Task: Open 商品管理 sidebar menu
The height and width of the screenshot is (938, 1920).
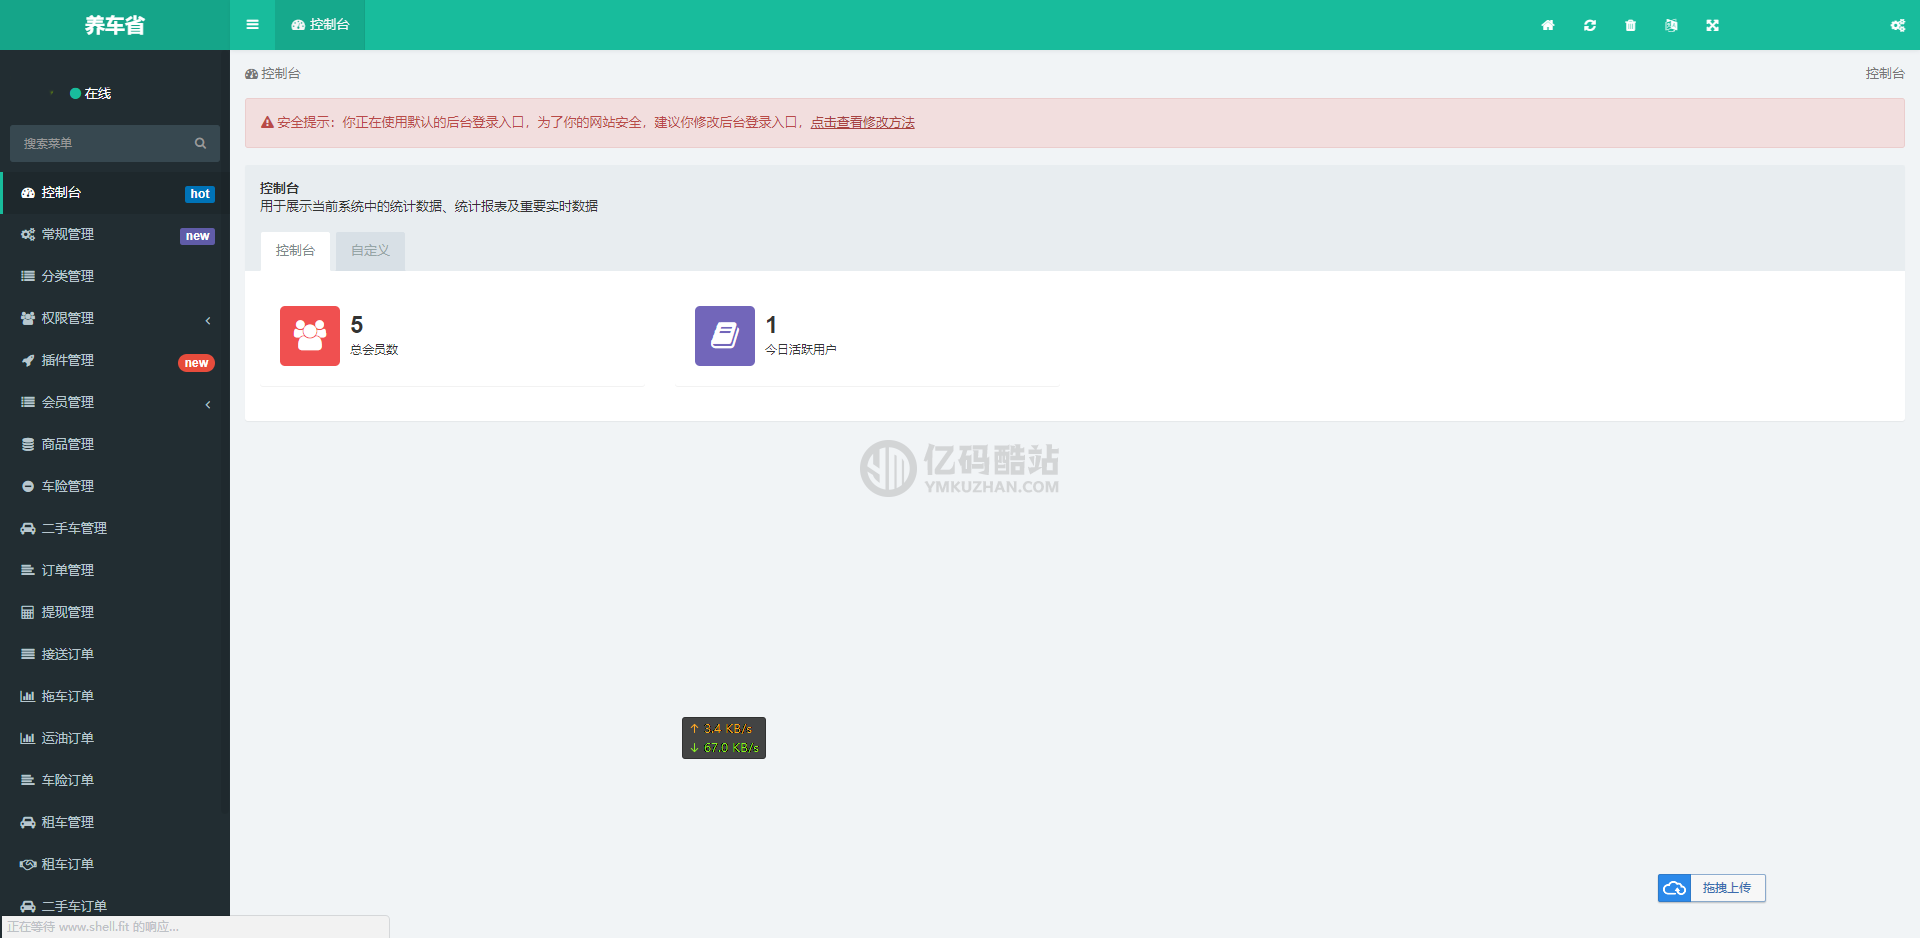Action: point(115,445)
